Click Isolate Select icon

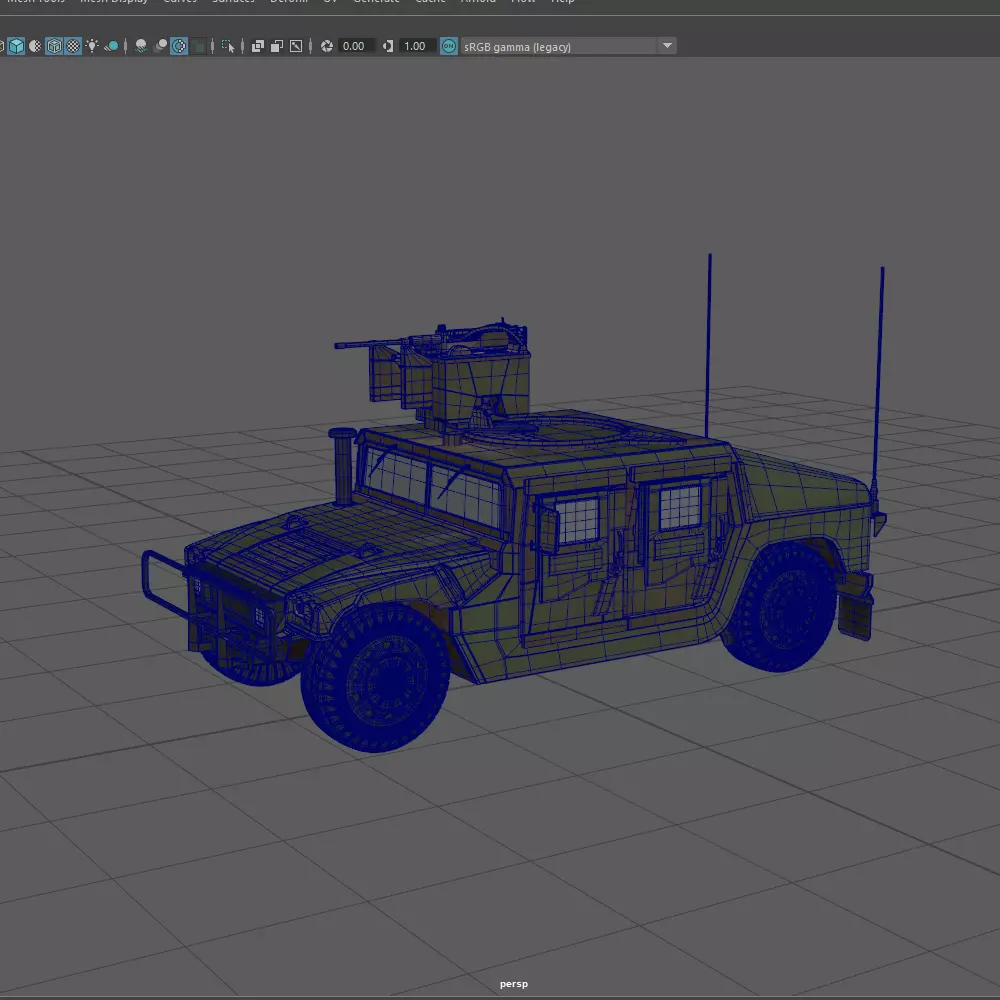[x=228, y=46]
